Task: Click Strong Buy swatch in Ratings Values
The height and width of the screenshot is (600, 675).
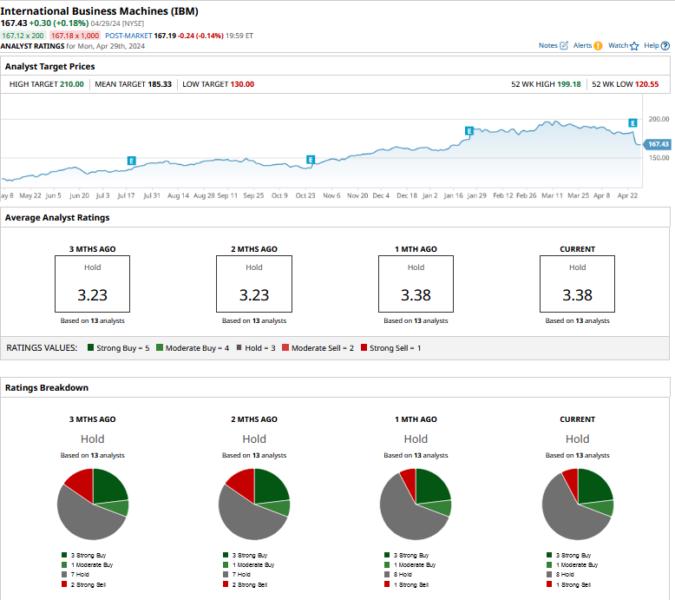Action: pyautogui.click(x=90, y=347)
